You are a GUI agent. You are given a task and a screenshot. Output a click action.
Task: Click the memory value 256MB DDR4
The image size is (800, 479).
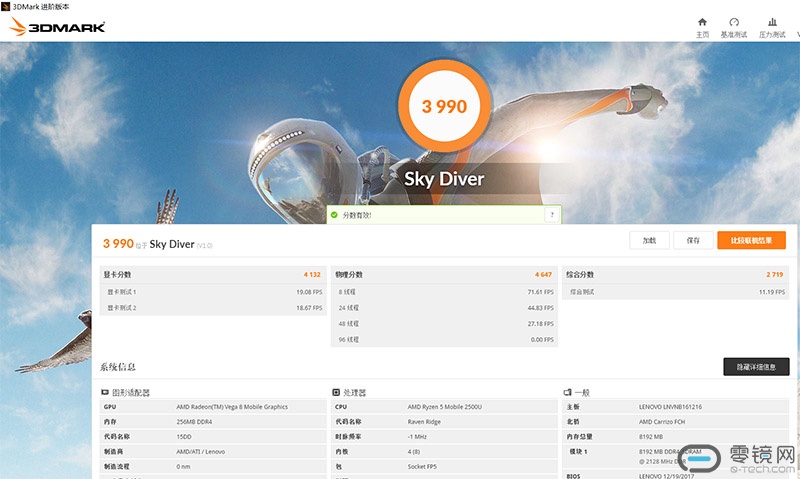194,422
